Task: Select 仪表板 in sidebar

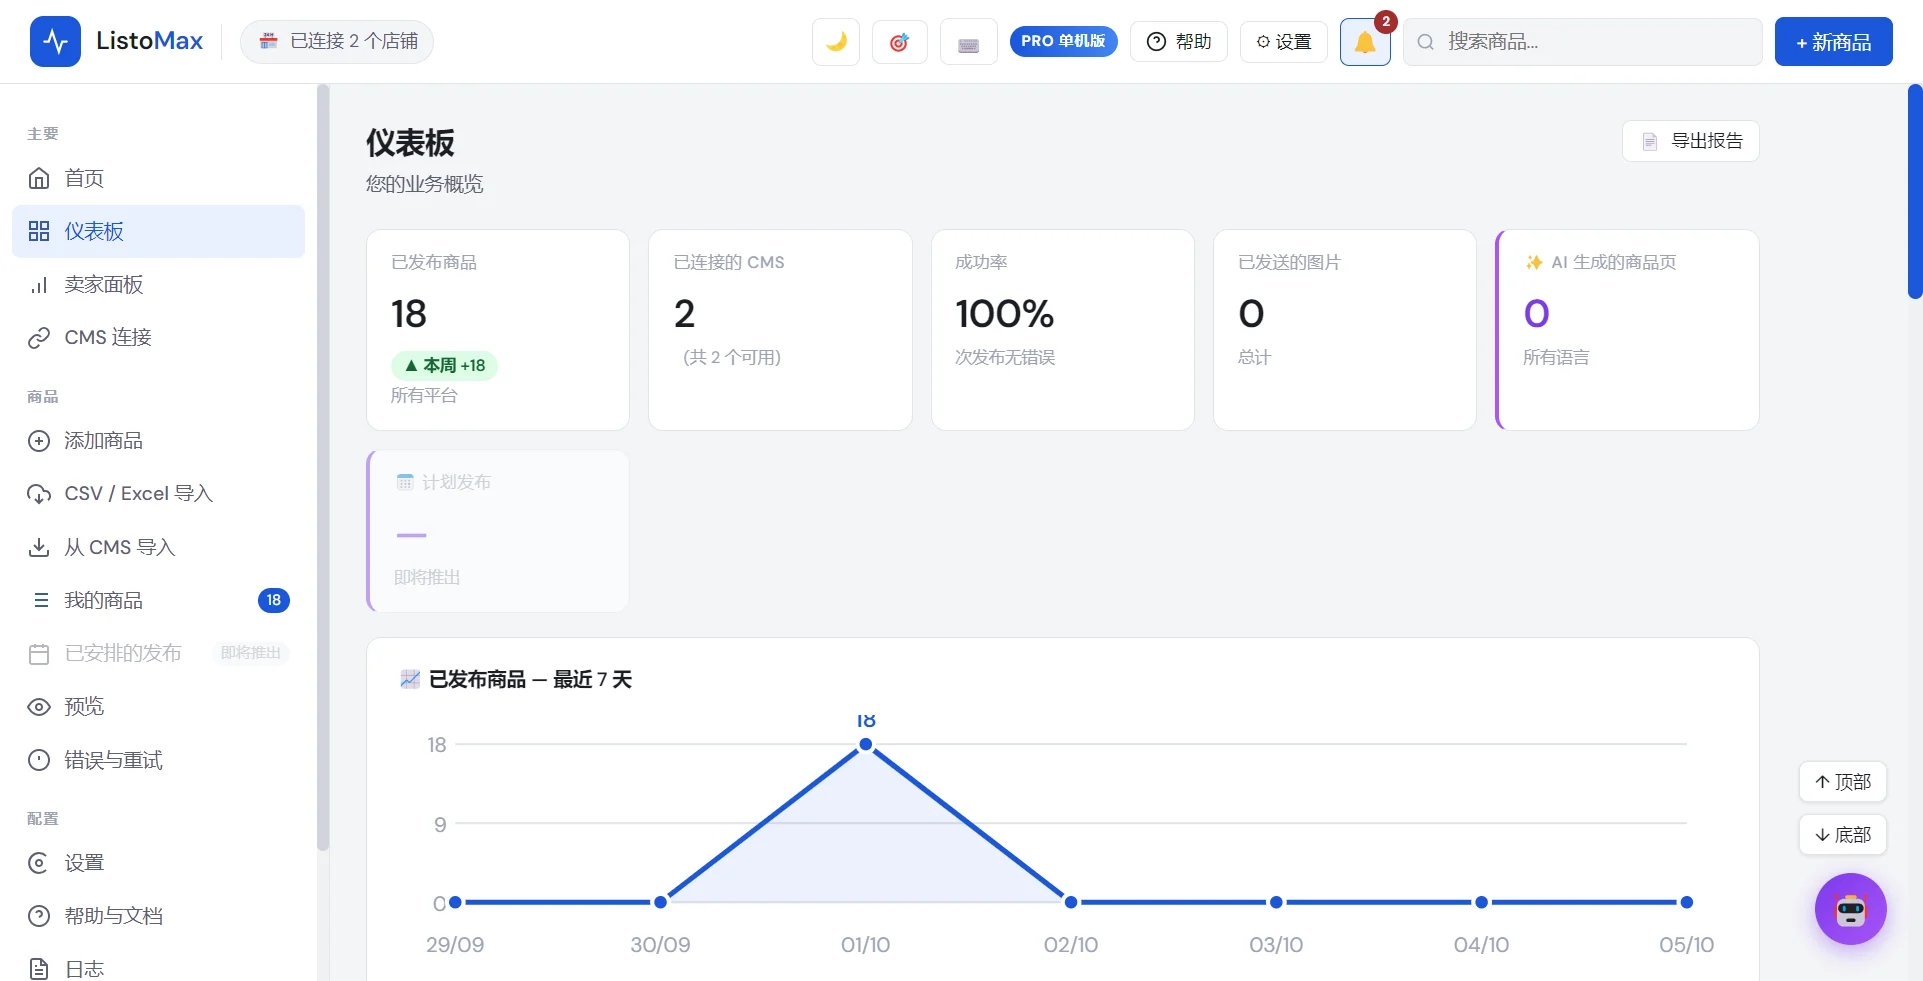Action: [x=158, y=231]
